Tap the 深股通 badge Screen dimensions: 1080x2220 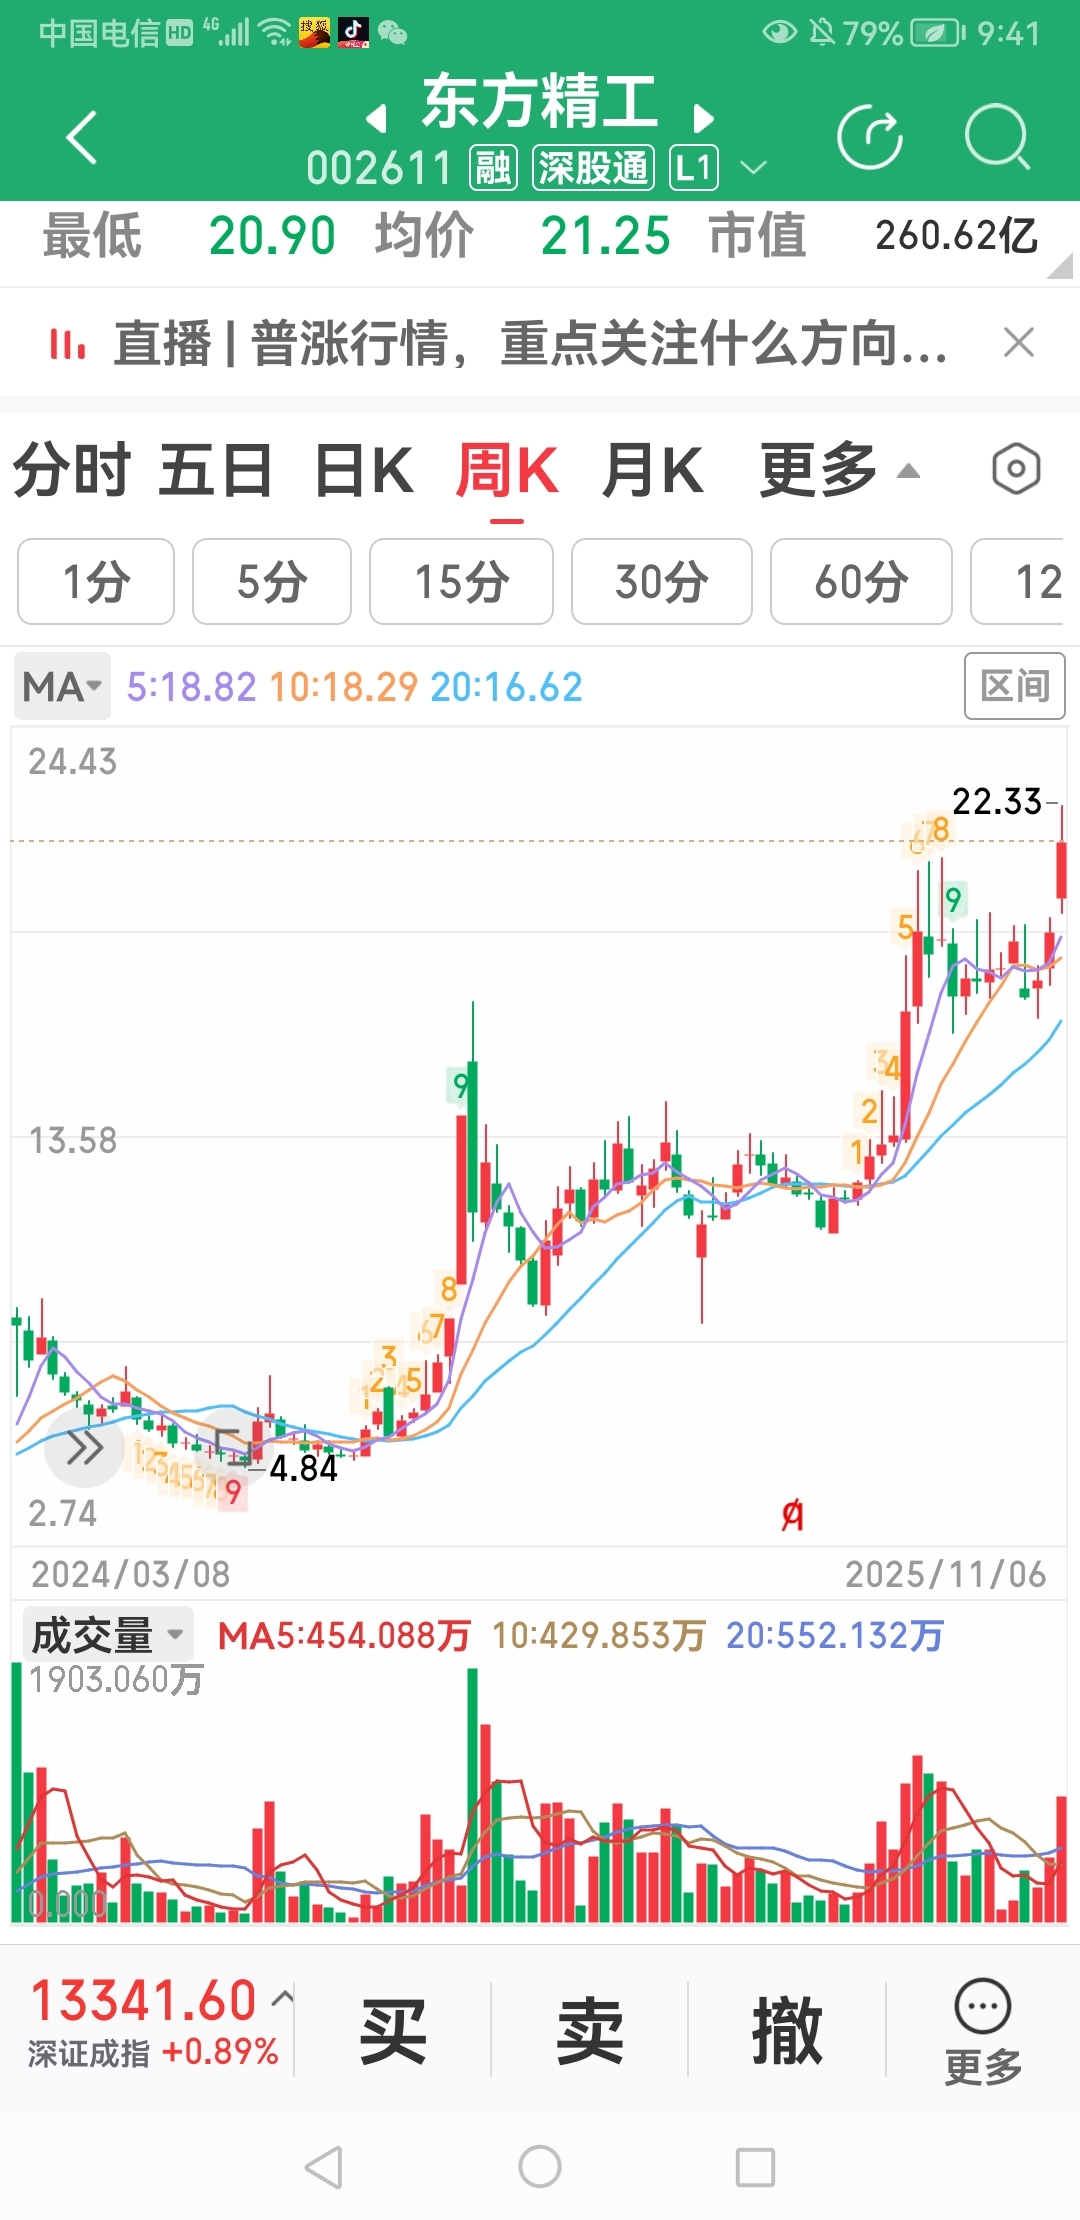pyautogui.click(x=593, y=168)
